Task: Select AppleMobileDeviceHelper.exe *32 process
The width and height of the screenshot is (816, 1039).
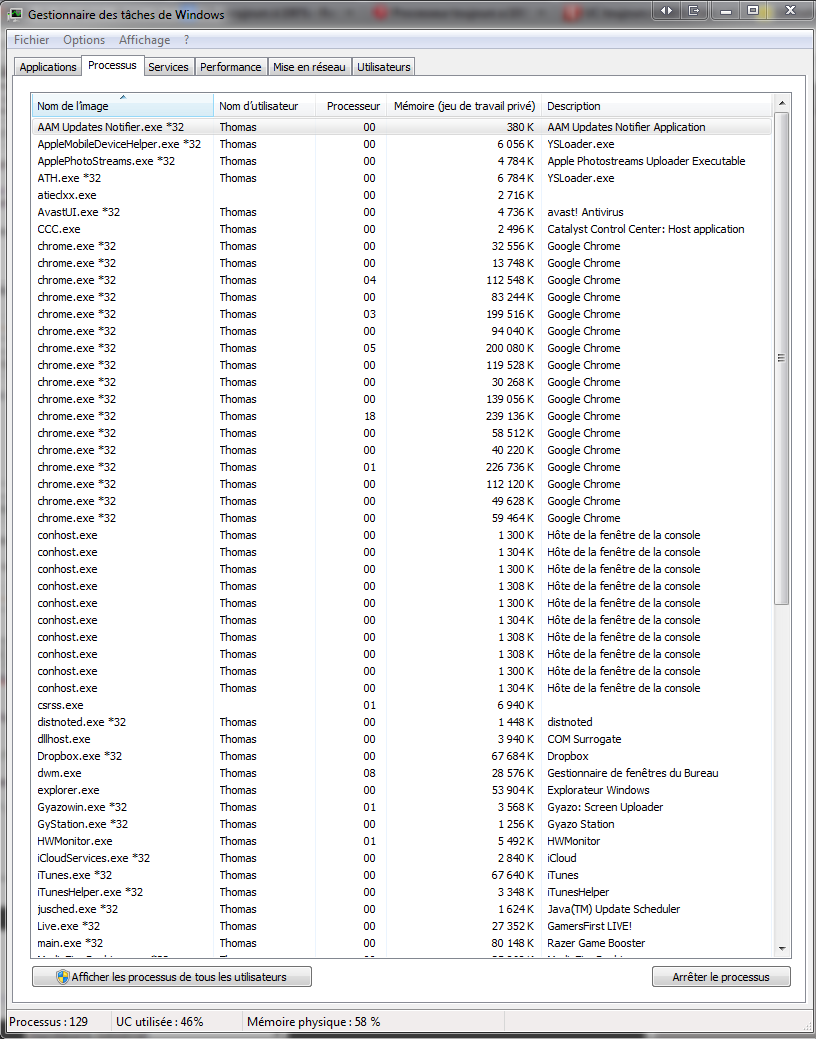Action: coord(402,144)
